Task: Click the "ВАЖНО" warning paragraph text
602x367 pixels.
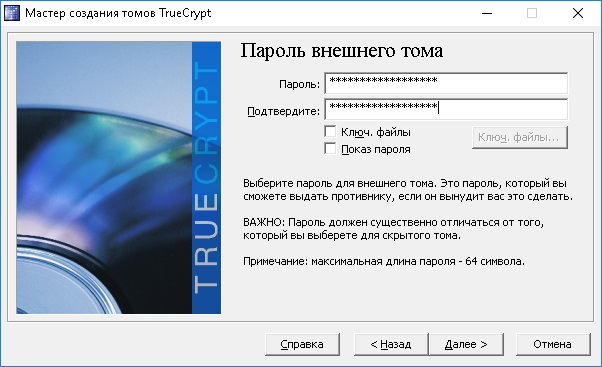Action: (394, 228)
